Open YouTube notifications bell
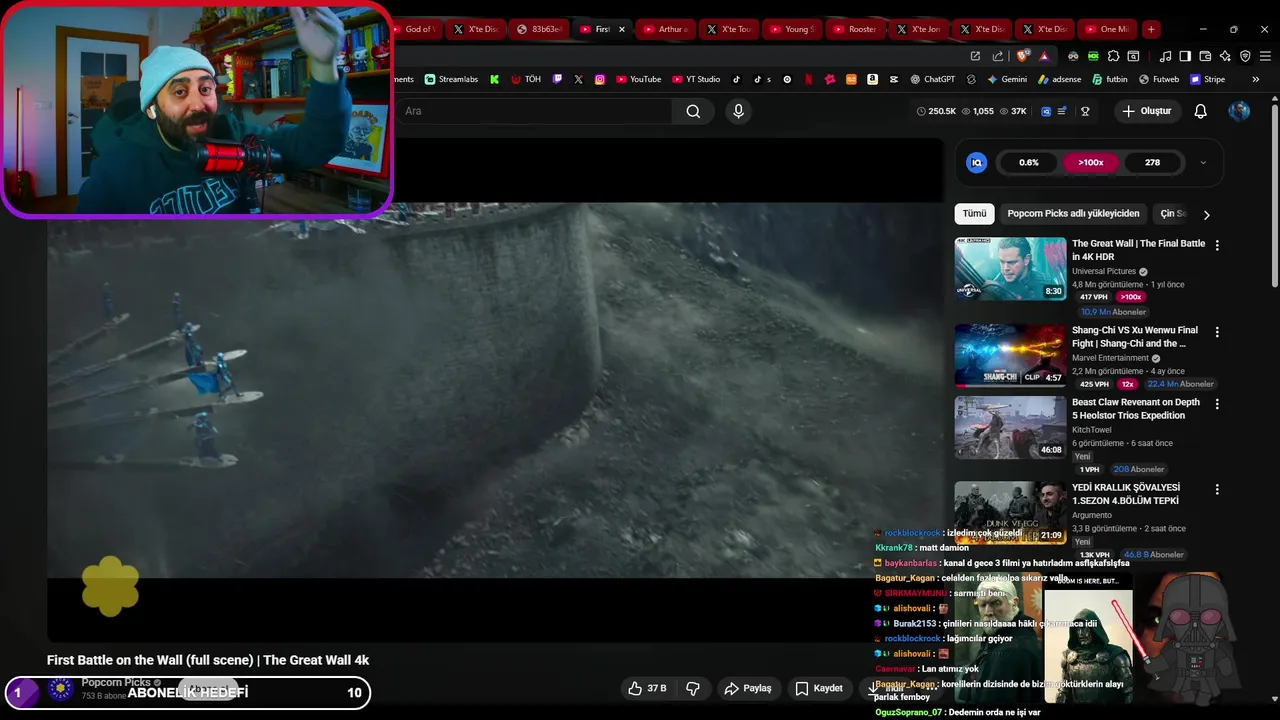The width and height of the screenshot is (1280, 720). point(1200,111)
